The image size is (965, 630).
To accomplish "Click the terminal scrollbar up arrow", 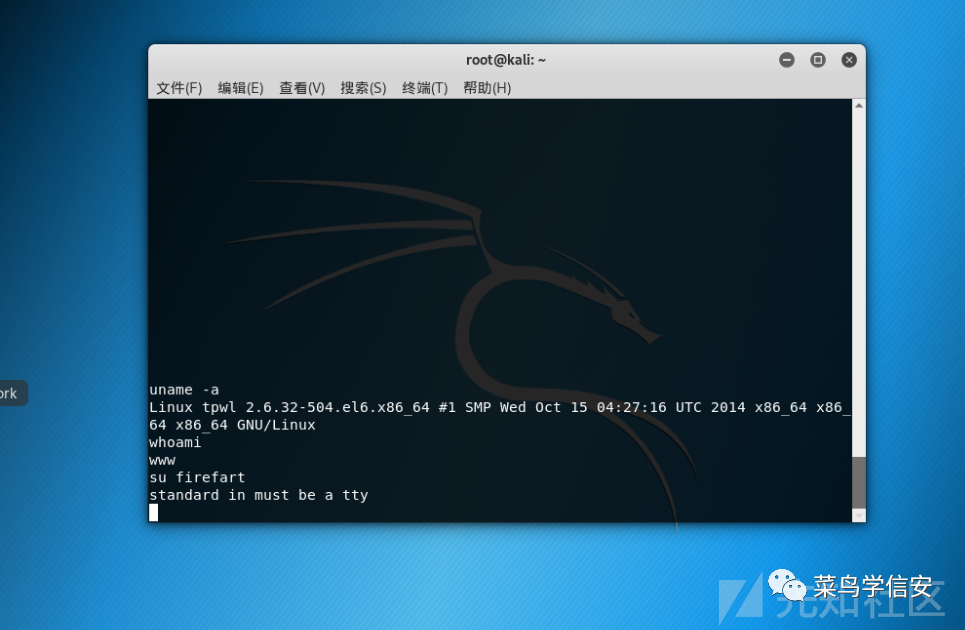I will click(x=859, y=106).
